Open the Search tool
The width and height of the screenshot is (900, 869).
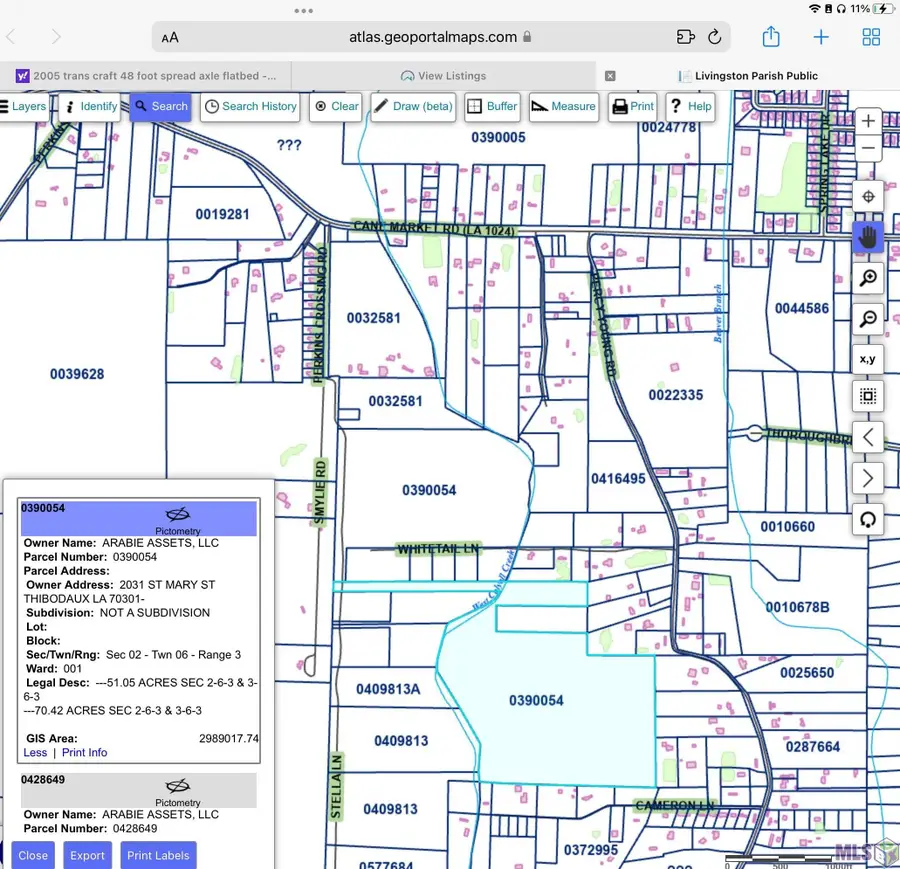[x=161, y=106]
